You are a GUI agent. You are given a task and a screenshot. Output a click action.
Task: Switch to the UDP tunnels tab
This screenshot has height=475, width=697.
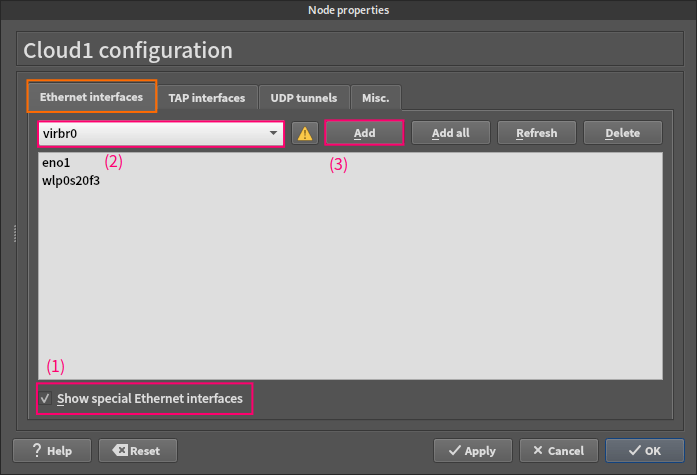click(304, 97)
